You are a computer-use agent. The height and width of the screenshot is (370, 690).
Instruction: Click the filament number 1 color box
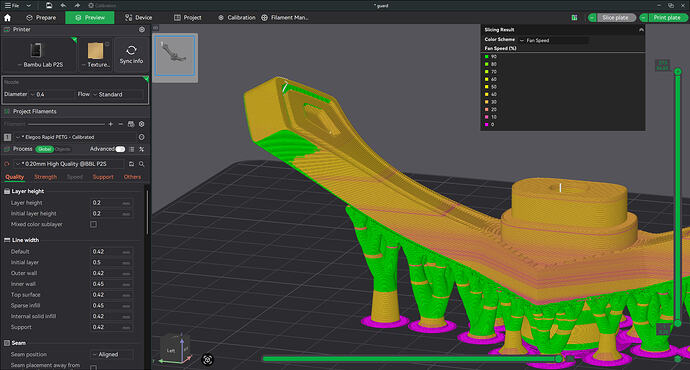pos(7,137)
